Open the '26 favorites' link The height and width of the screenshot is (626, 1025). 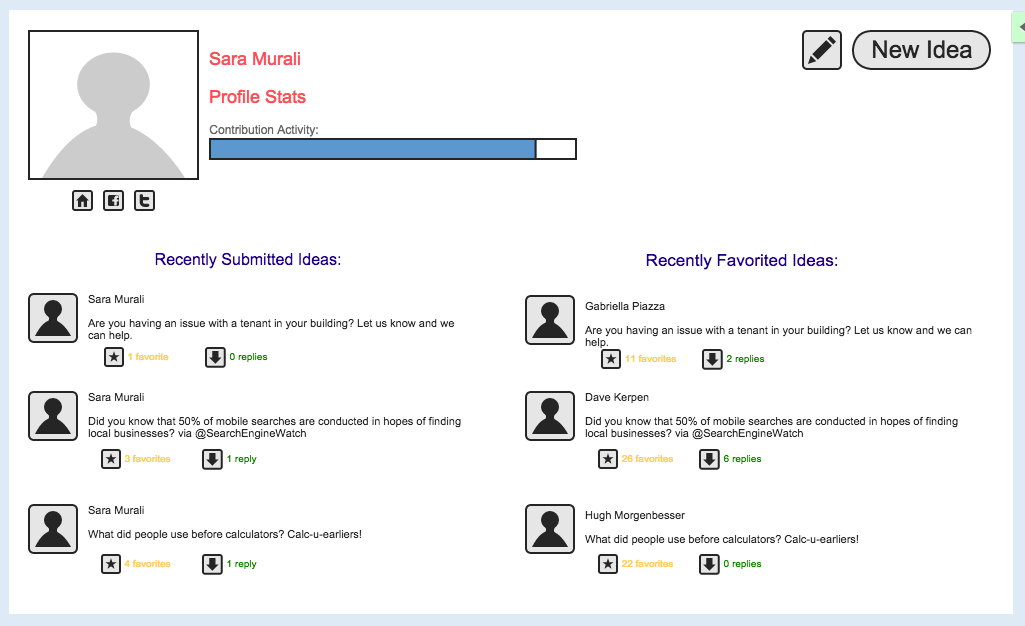(647, 459)
